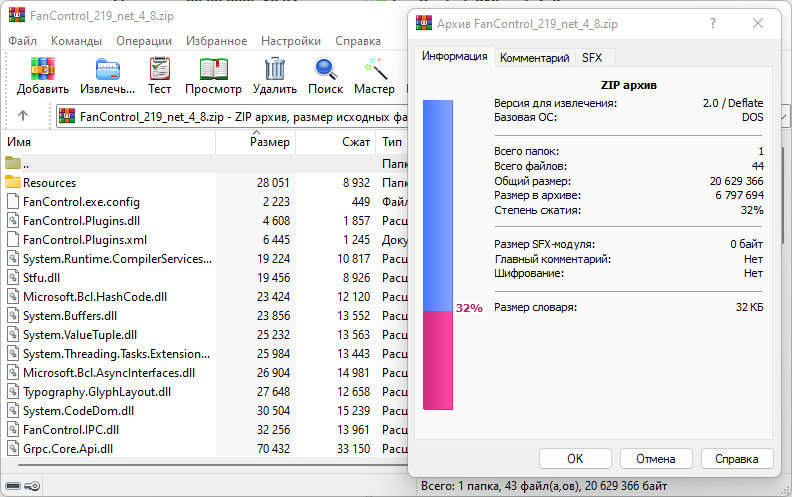Click the FanControl.IPC.dll file icon

13,429
